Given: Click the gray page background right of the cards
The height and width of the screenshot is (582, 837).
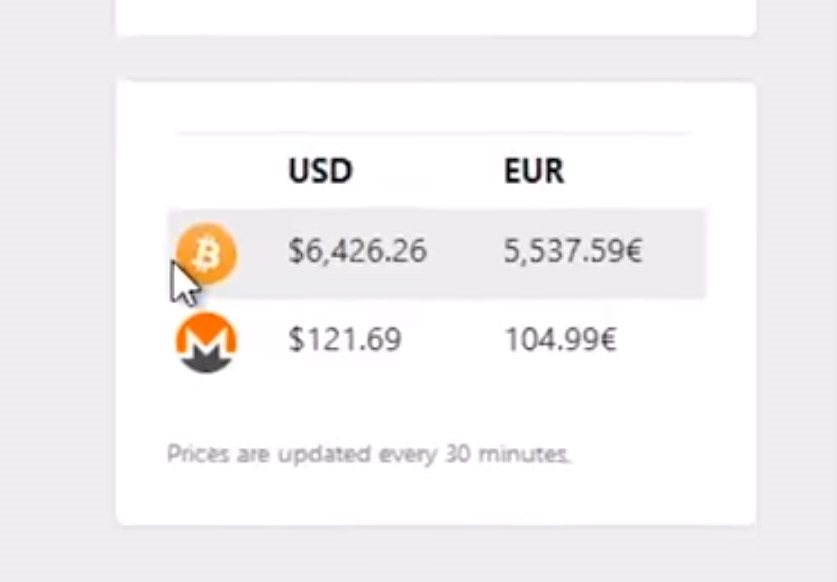Looking at the screenshot, I should pyautogui.click(x=796, y=300).
